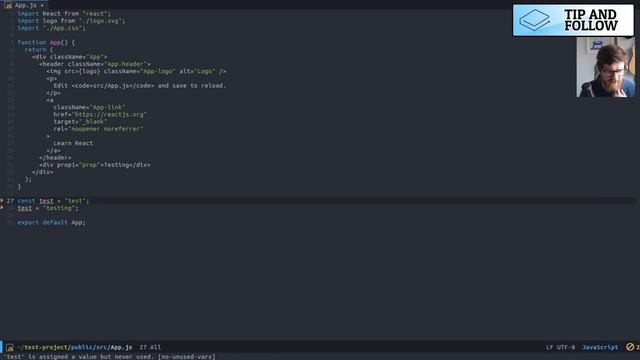Click the "Edit src/App.js and save to reload" line
The width and height of the screenshot is (640, 360).
coord(140,86)
